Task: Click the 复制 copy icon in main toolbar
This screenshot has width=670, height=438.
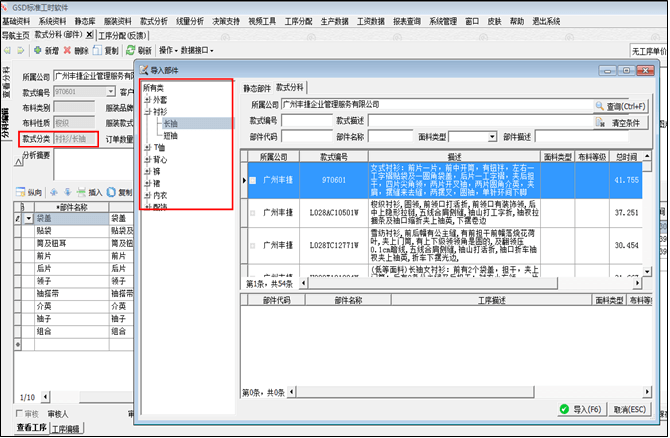Action: coord(97,50)
